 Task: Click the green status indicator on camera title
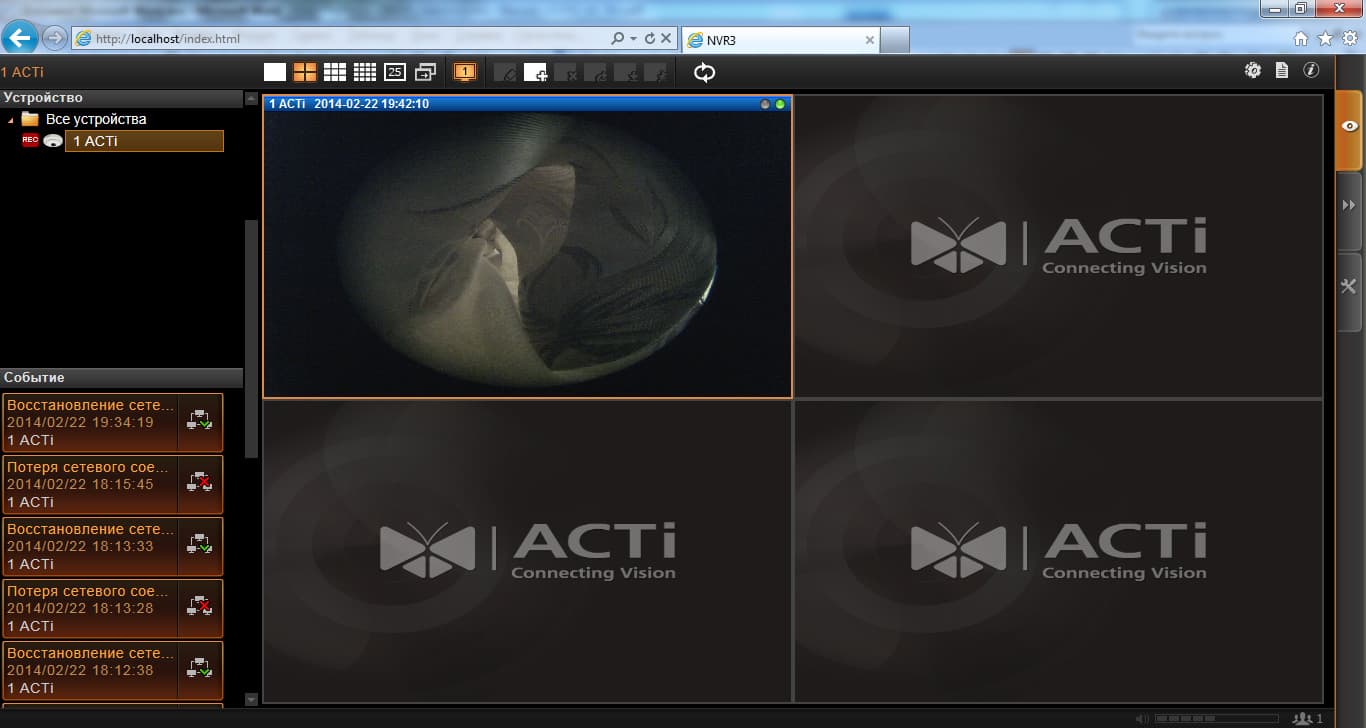pos(780,104)
